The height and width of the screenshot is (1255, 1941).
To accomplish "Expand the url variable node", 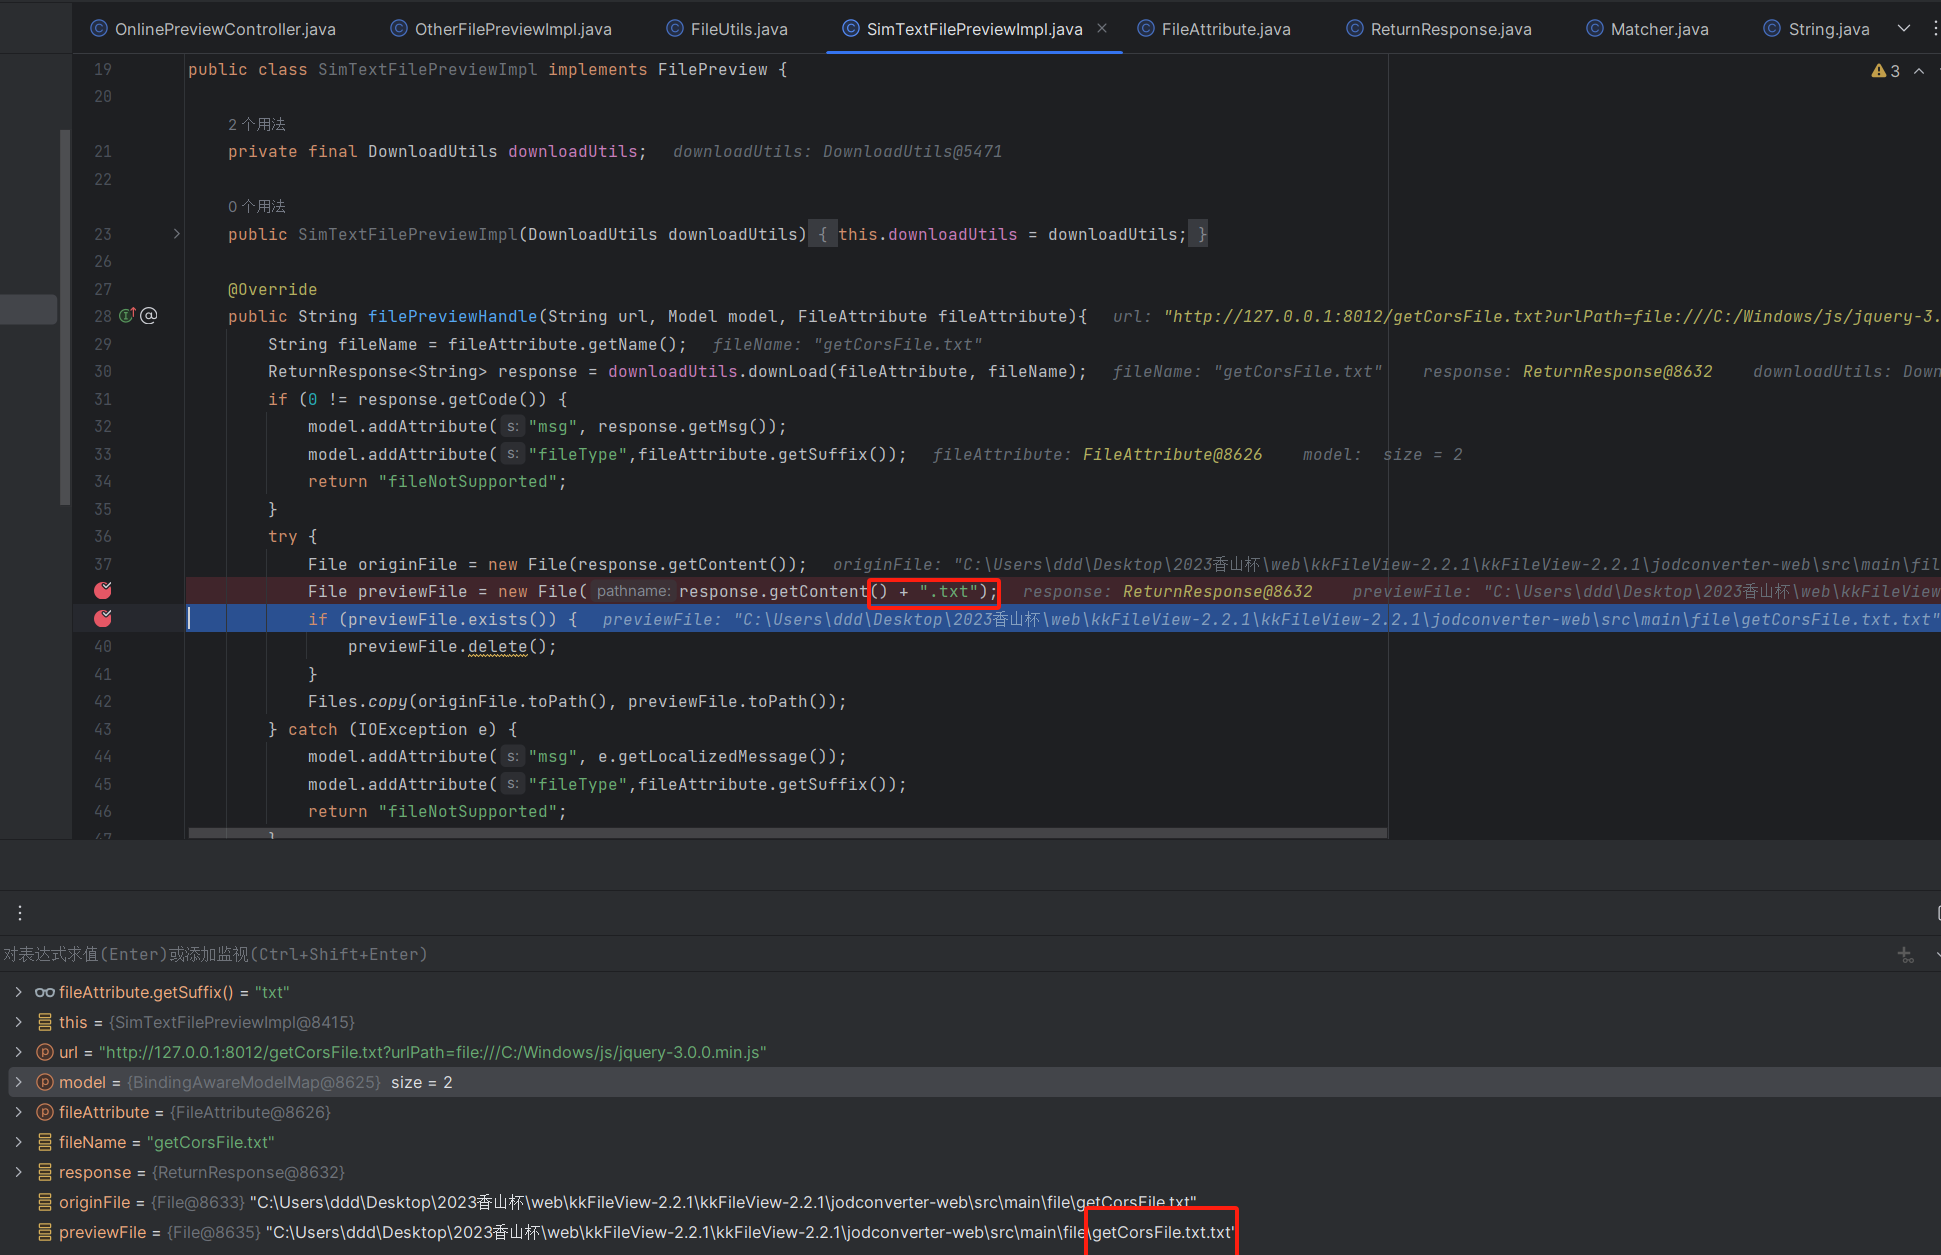I will 18,1052.
